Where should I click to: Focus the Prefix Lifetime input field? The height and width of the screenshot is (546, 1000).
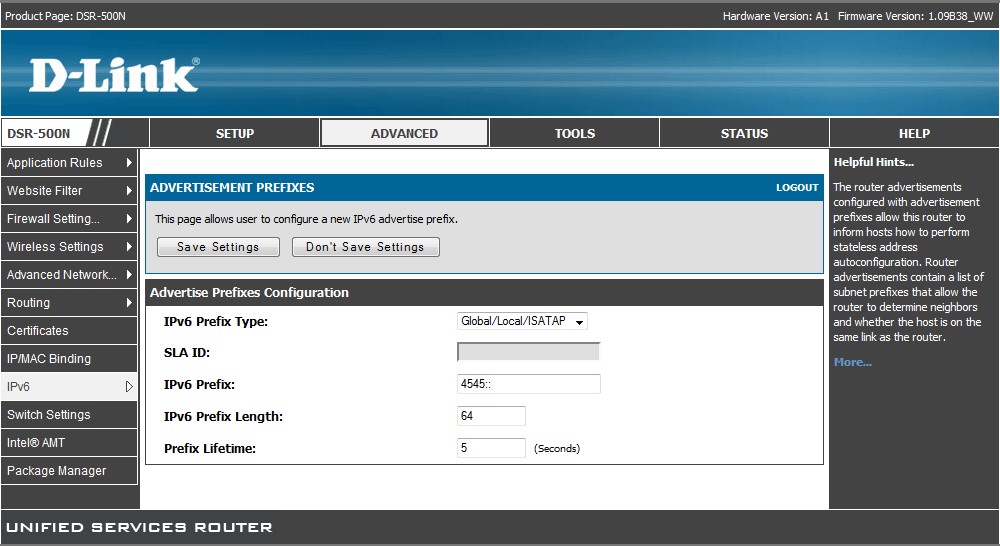[491, 448]
